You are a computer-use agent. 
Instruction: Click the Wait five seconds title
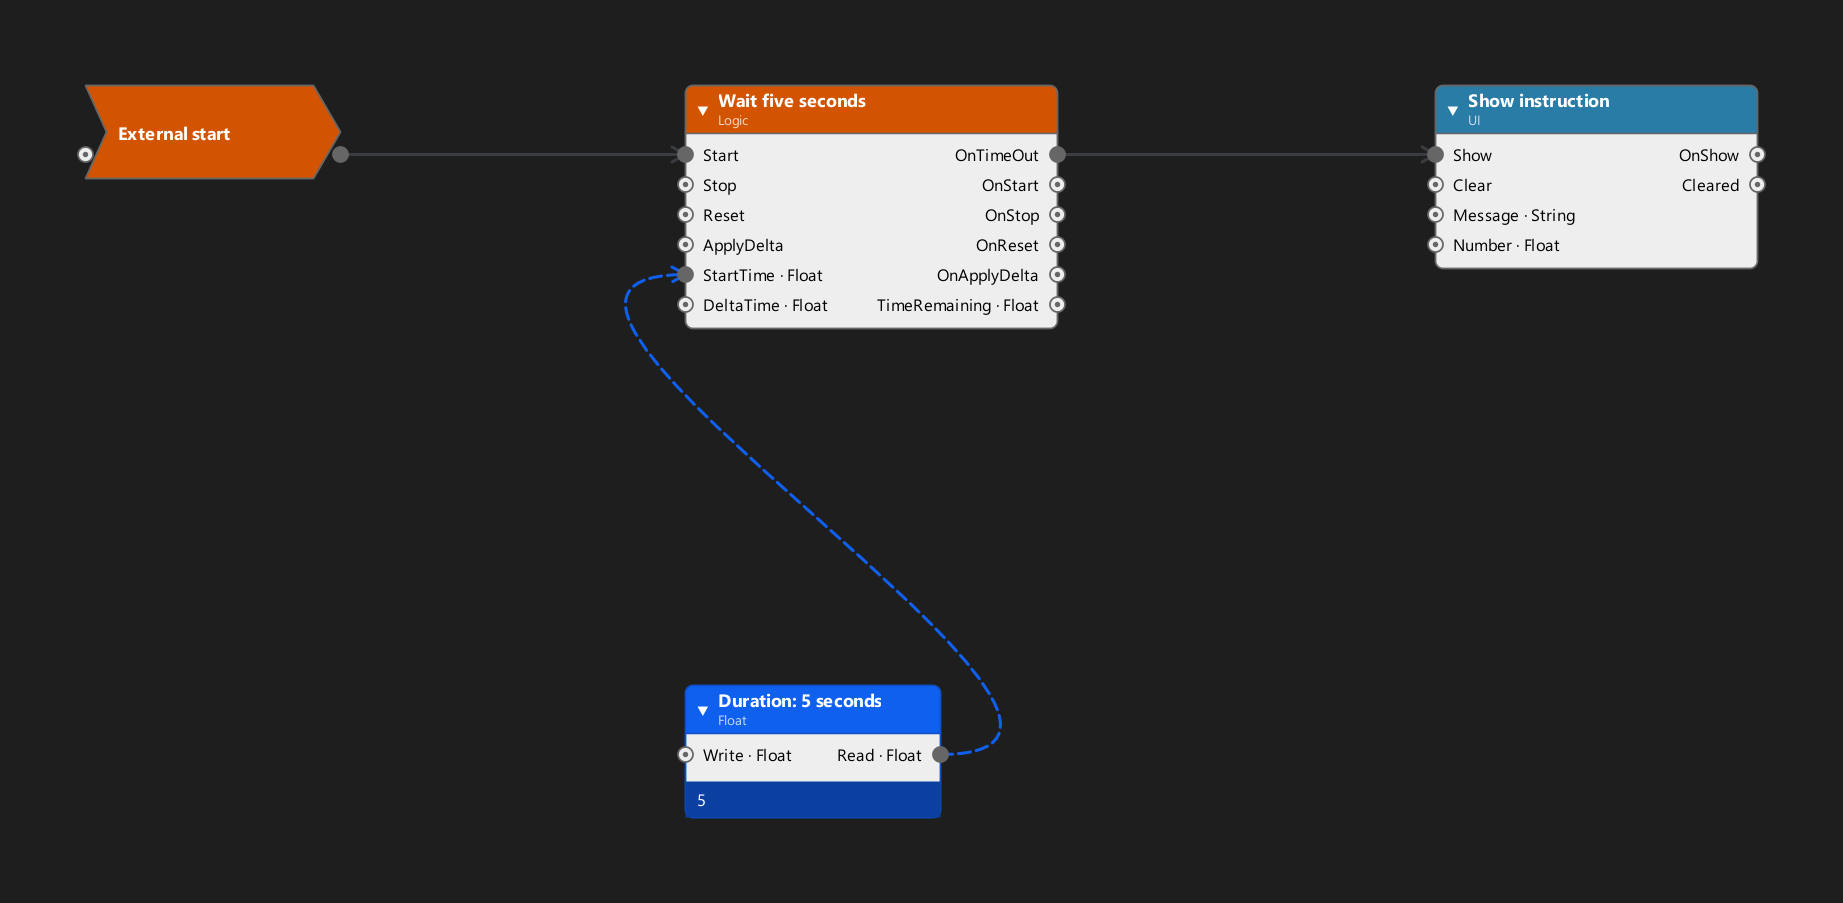click(x=792, y=101)
